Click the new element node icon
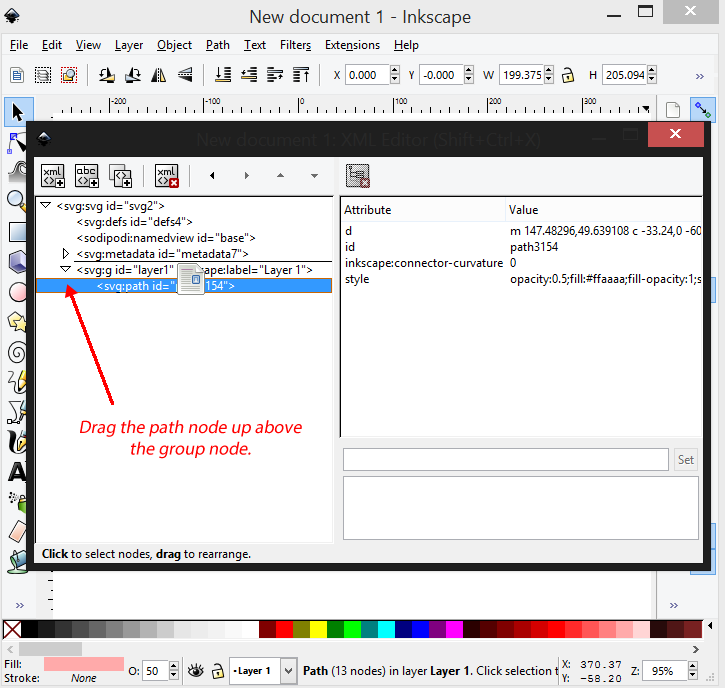This screenshot has height=688, width=725. 53,176
